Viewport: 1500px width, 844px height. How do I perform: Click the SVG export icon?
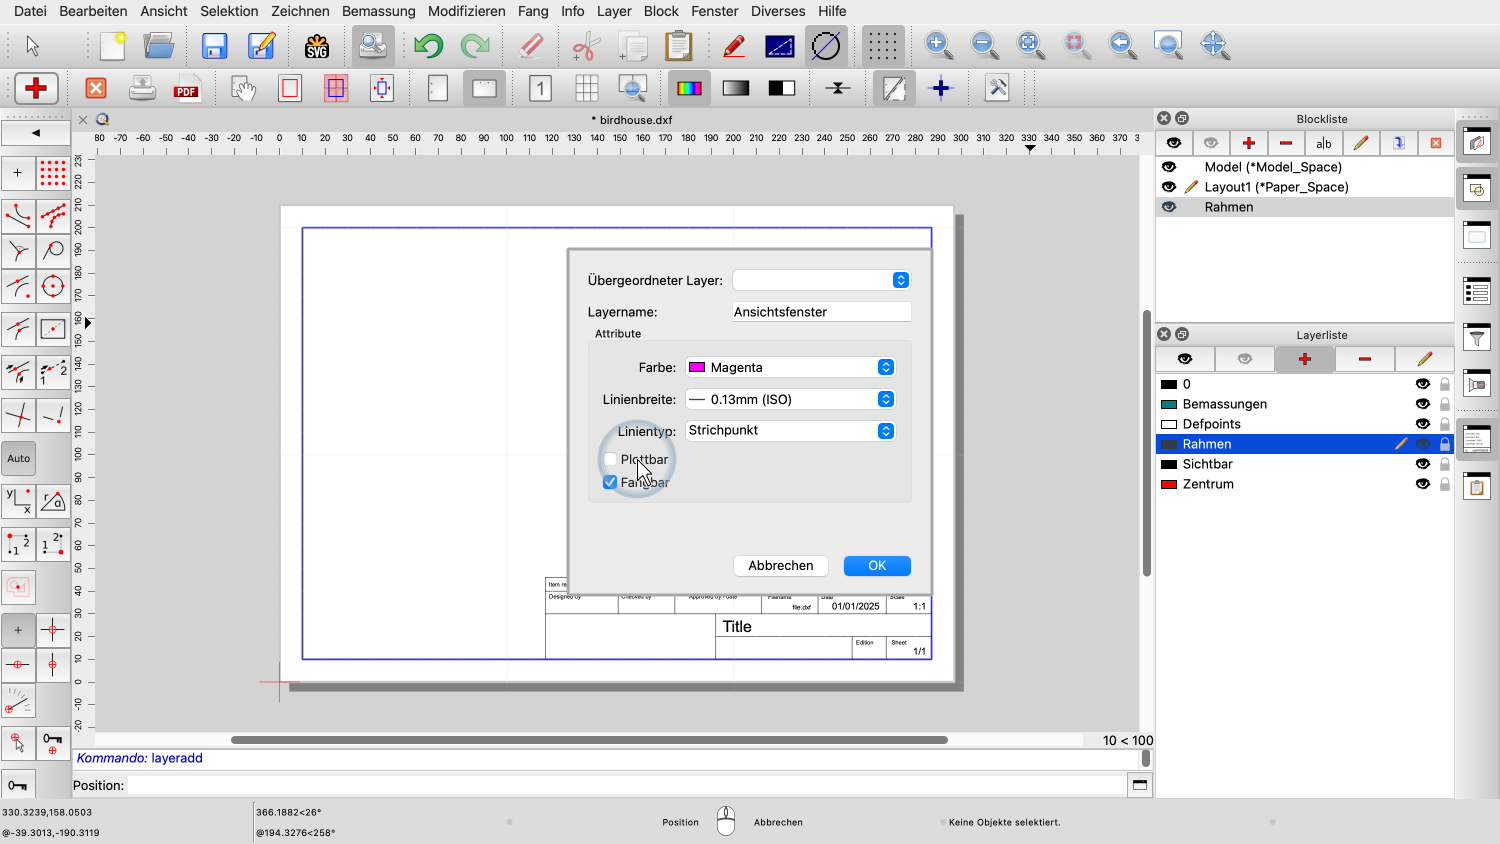[317, 46]
